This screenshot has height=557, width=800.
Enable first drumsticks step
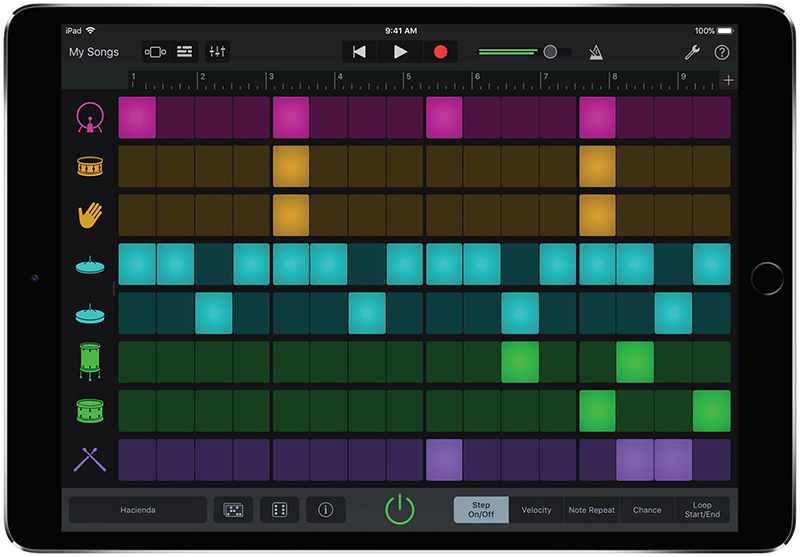[x=137, y=460]
